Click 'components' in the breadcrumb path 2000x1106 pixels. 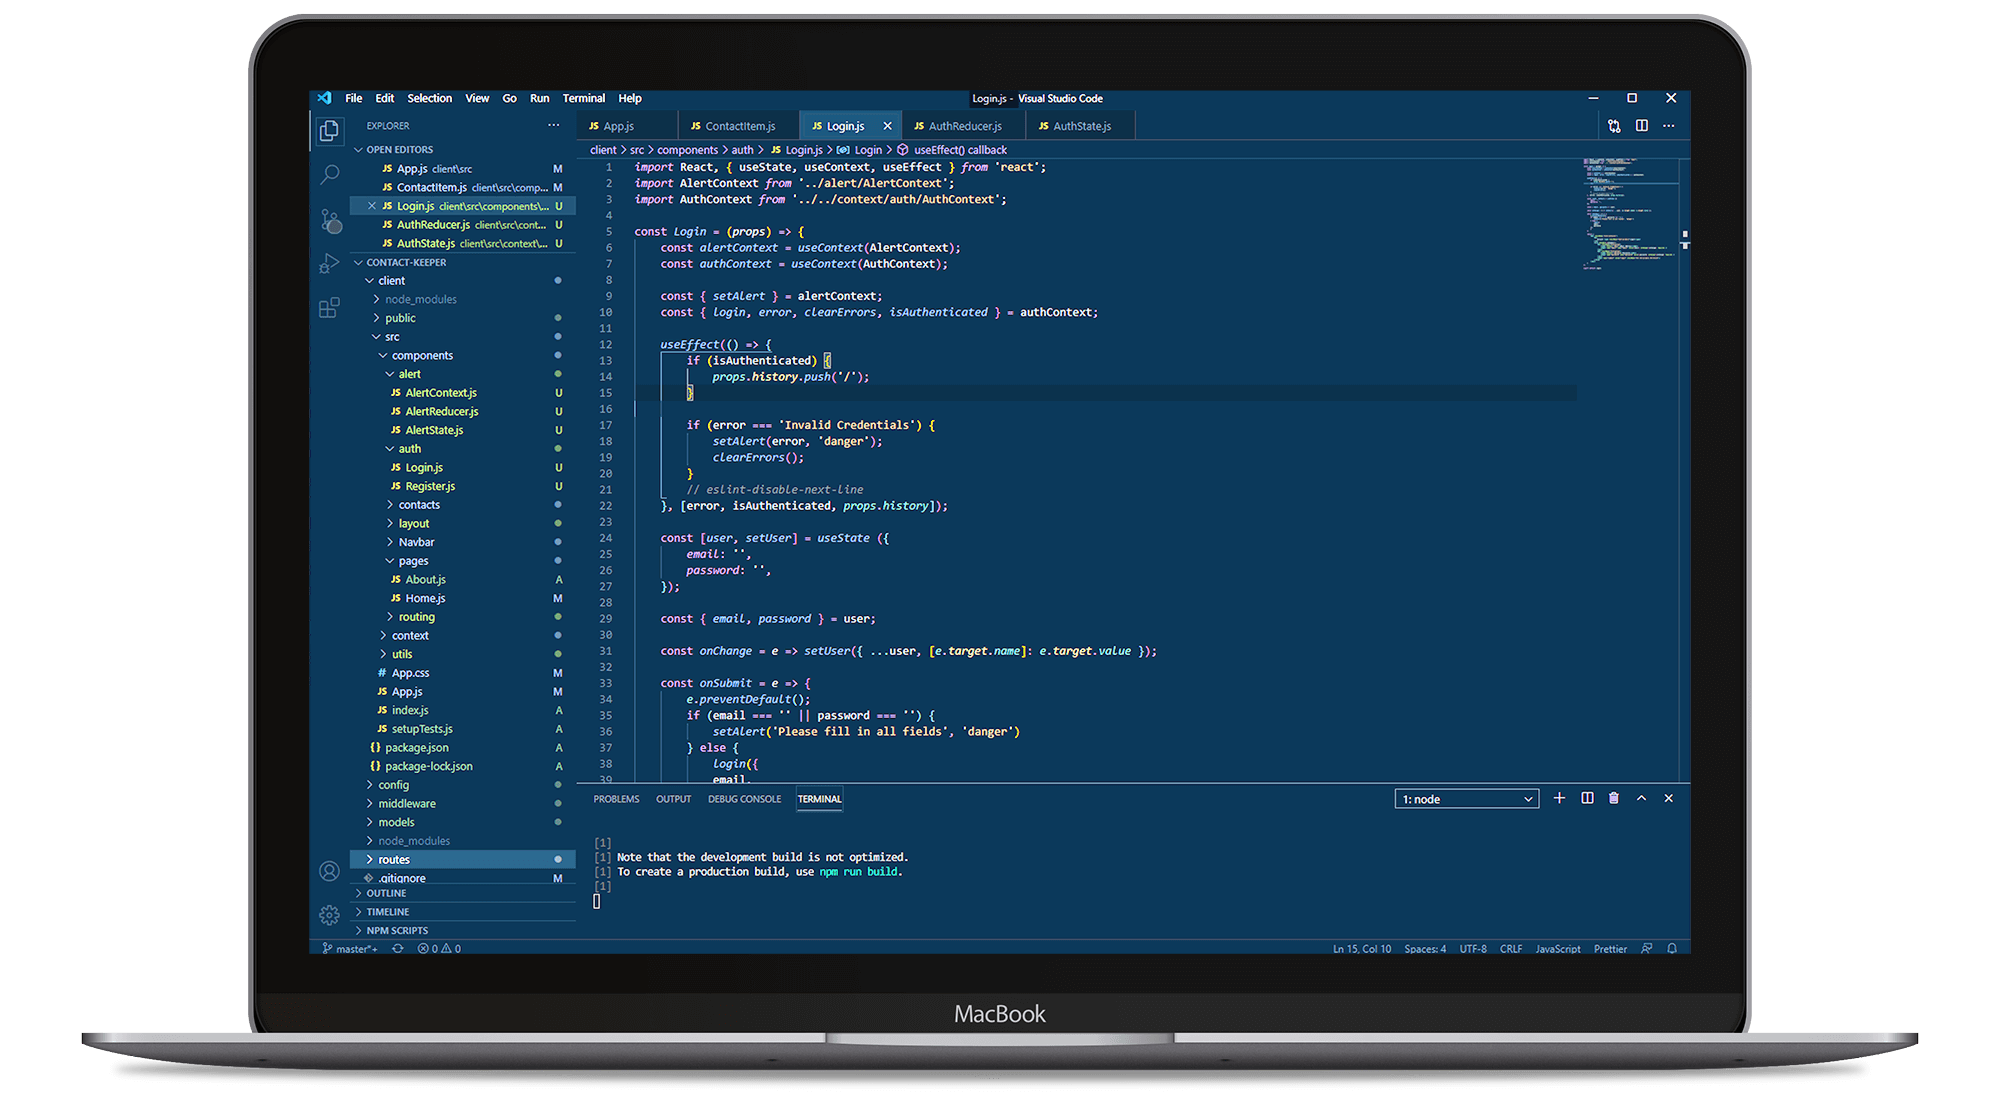[687, 150]
